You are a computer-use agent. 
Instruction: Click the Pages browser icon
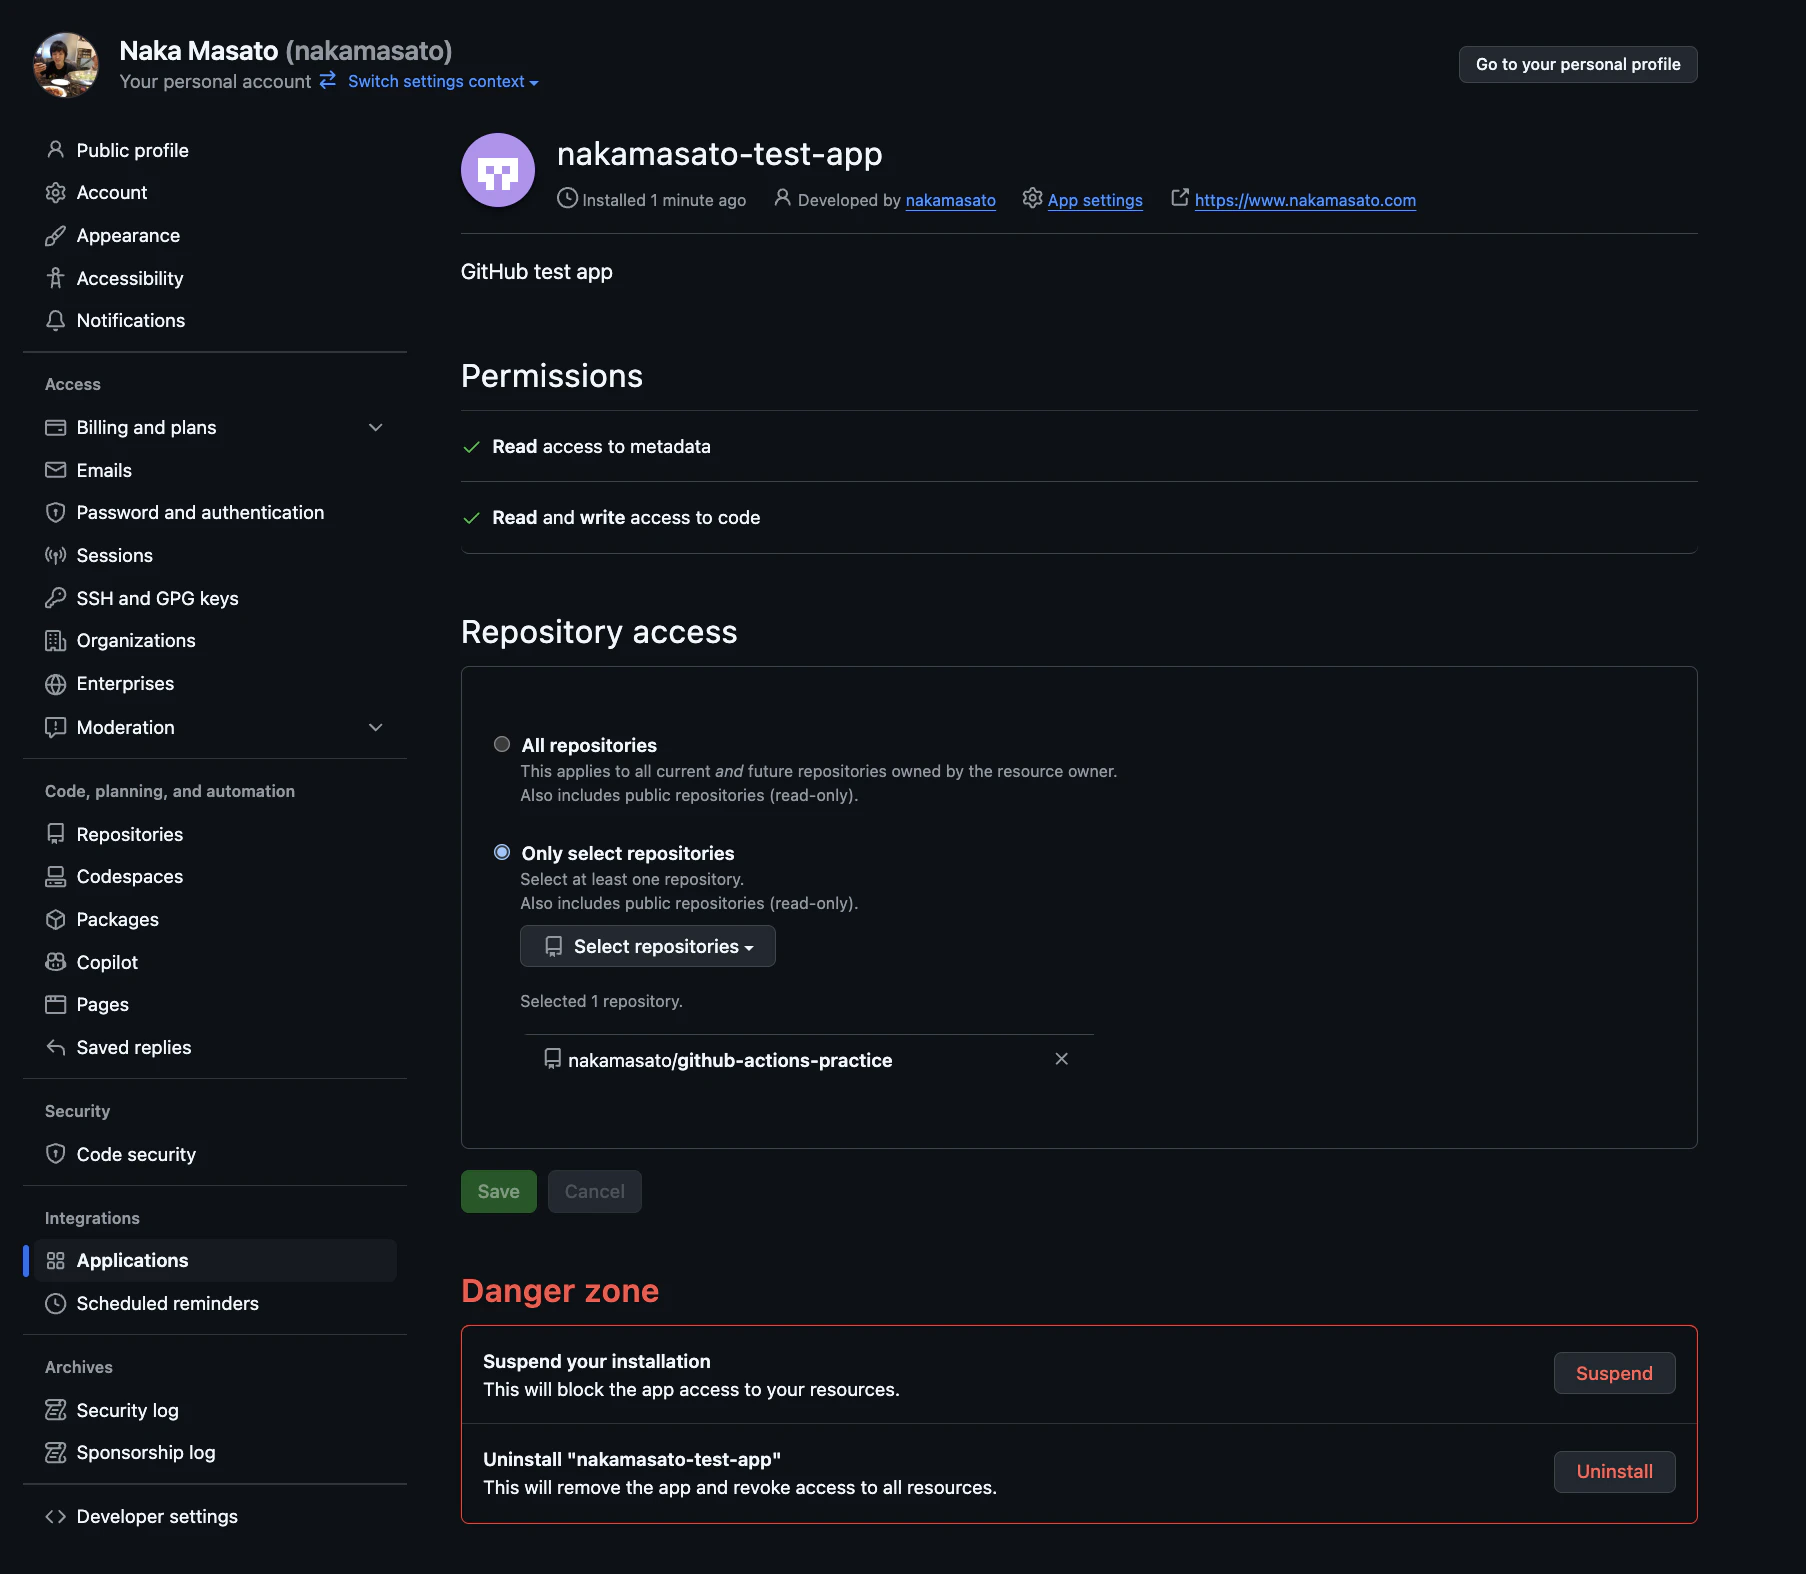click(x=56, y=1005)
